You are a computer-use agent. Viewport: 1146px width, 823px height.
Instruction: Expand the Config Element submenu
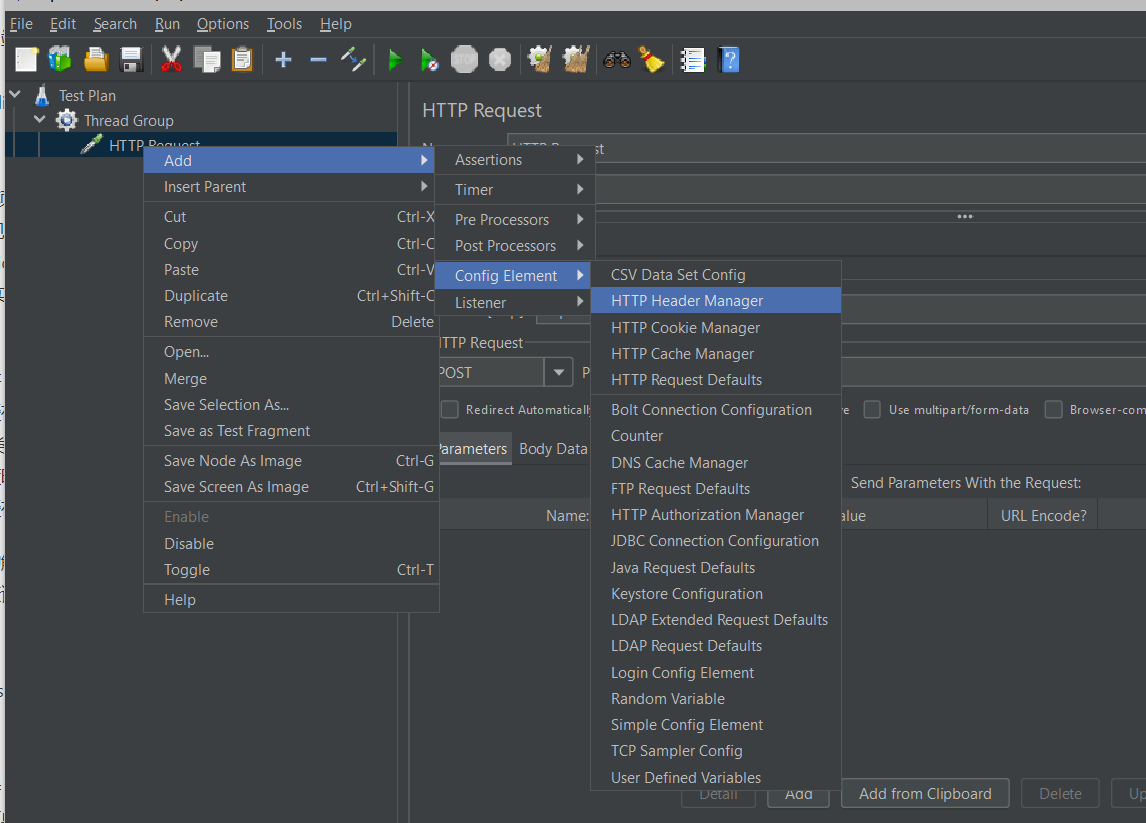[x=512, y=276]
